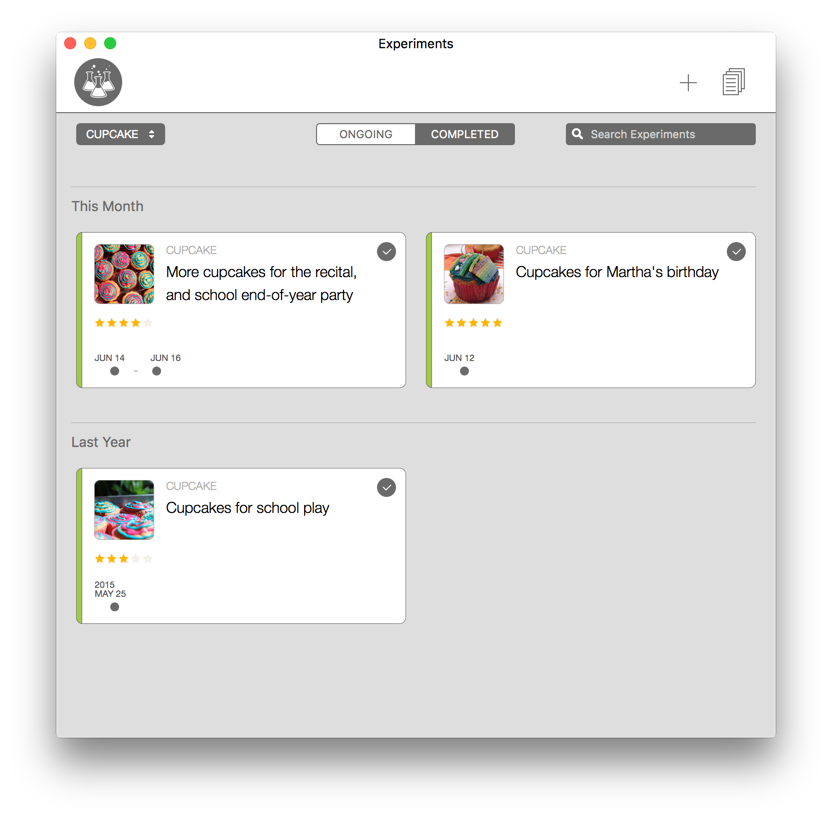The image size is (832, 818).
Task: Switch to the ONGOING tab
Action: (x=366, y=134)
